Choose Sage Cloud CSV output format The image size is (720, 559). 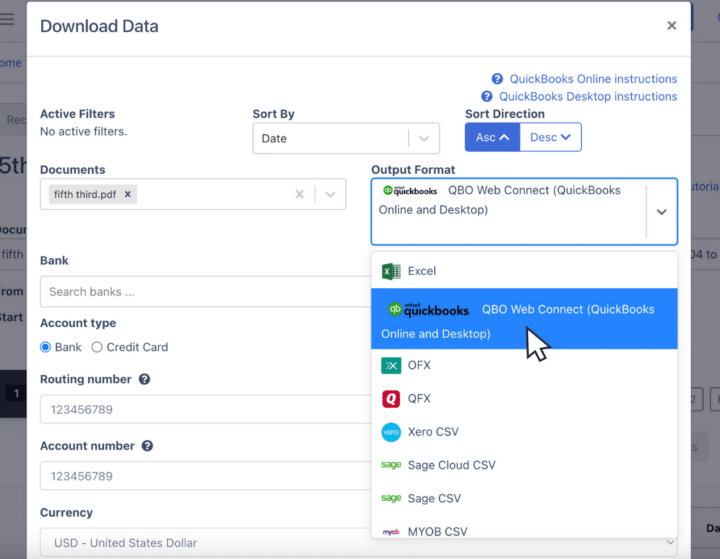point(524,465)
